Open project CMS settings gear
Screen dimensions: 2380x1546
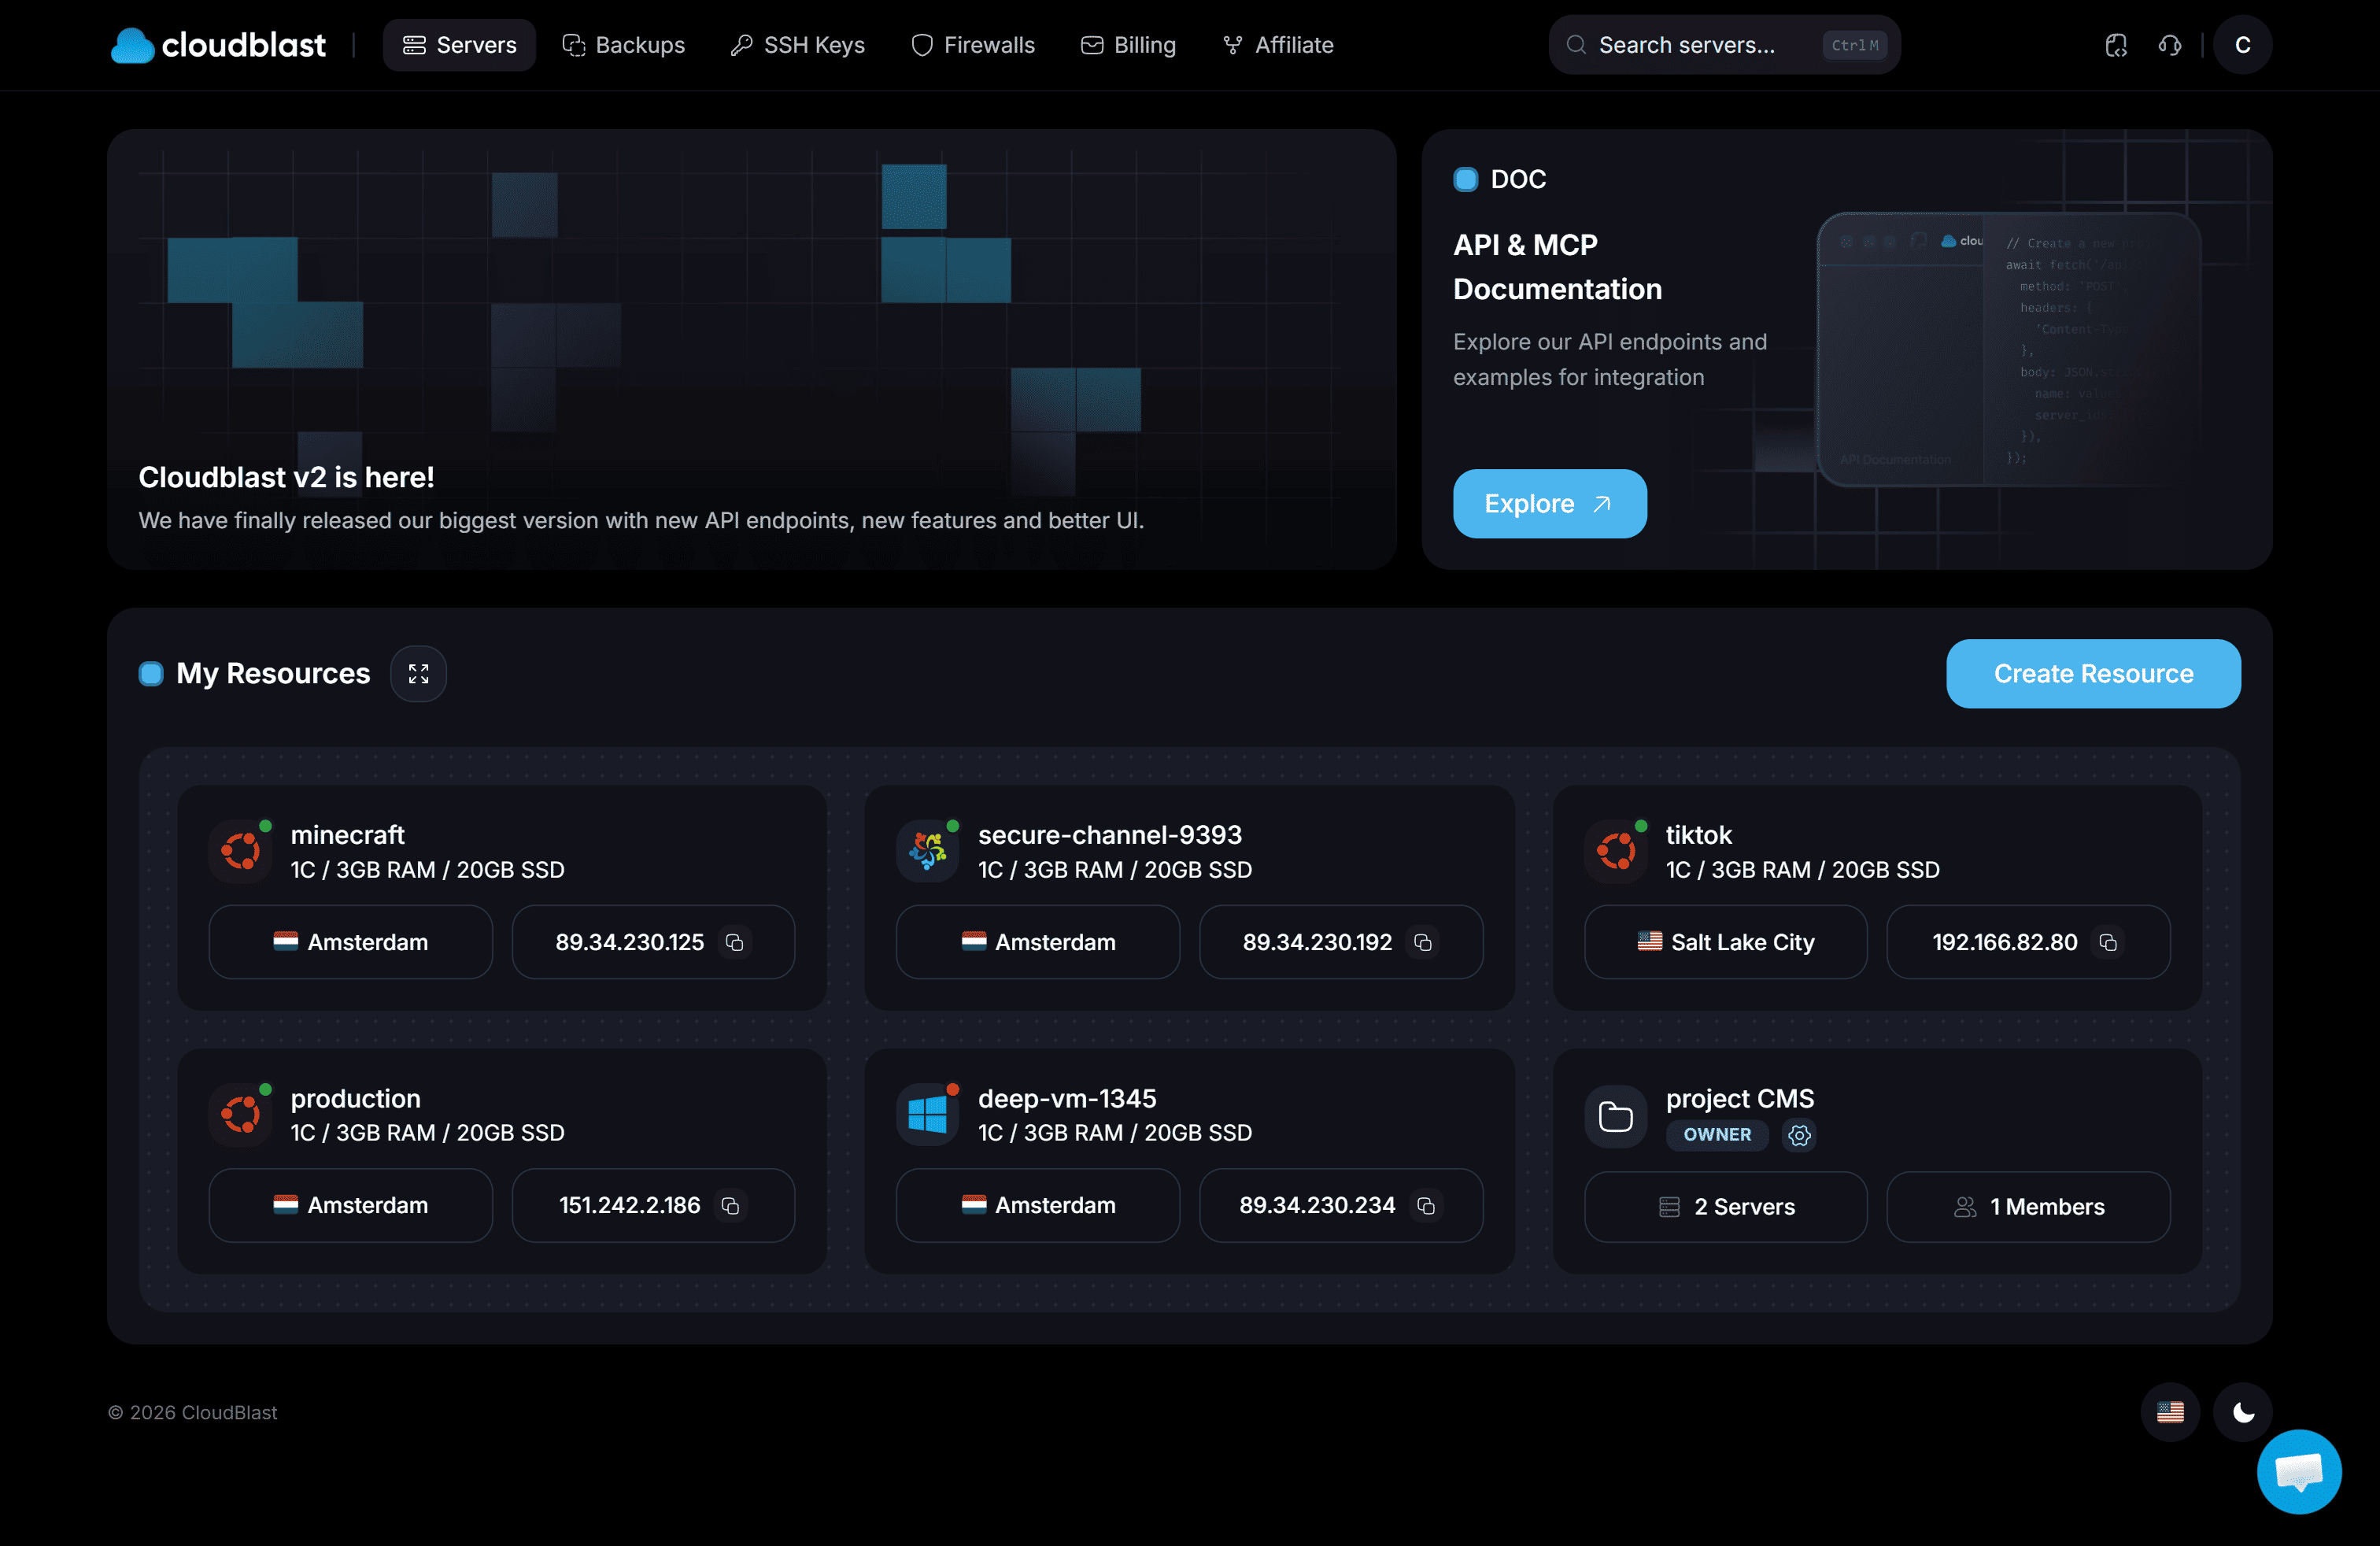[1799, 1134]
